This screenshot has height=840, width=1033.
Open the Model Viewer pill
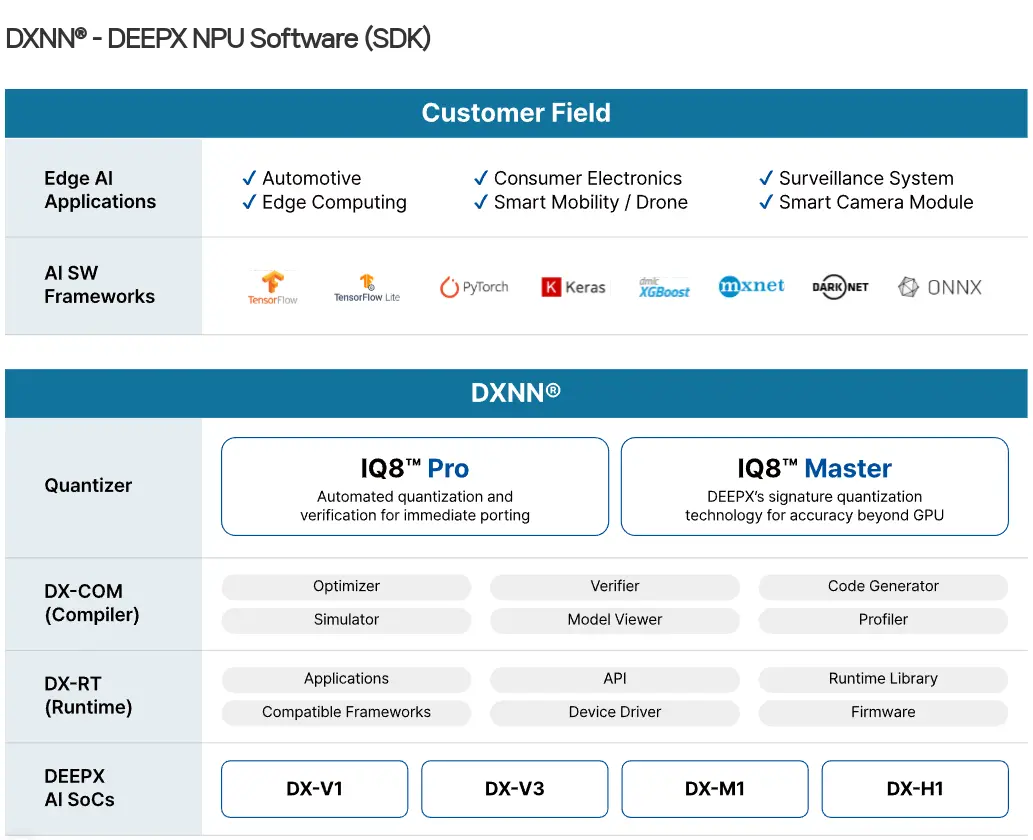point(614,620)
